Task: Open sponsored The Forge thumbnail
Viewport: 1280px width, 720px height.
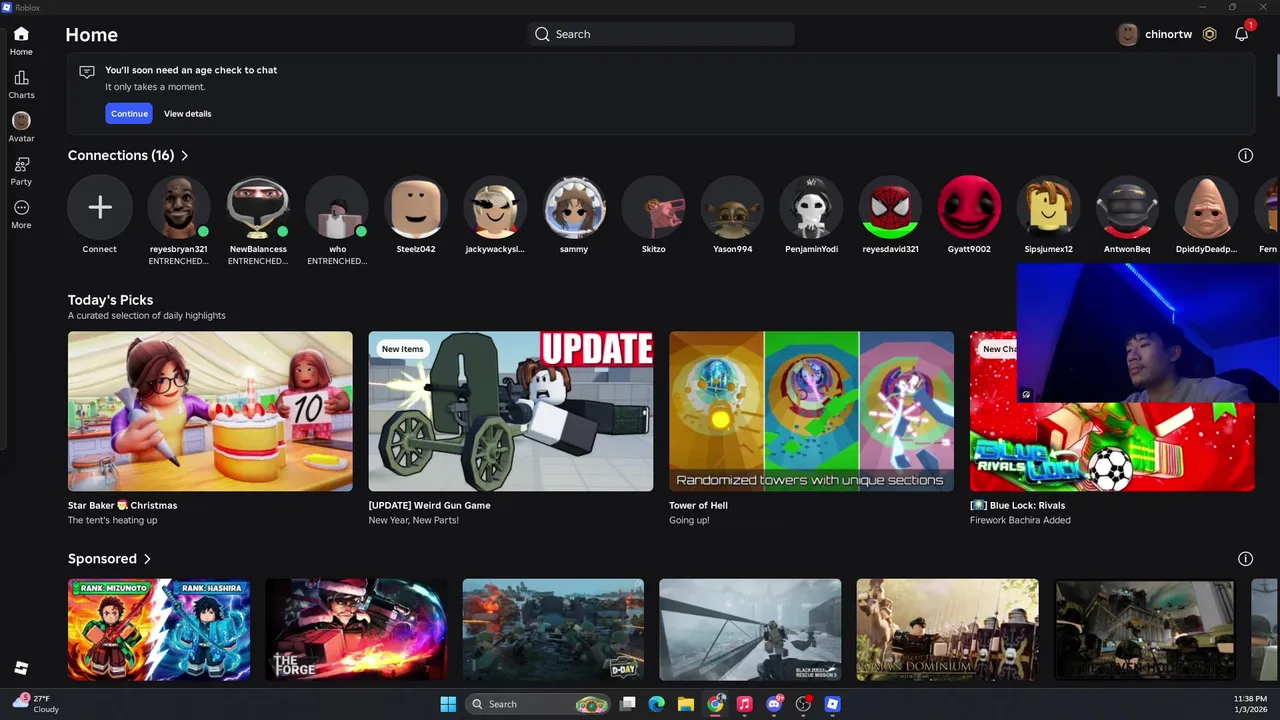Action: click(x=356, y=630)
